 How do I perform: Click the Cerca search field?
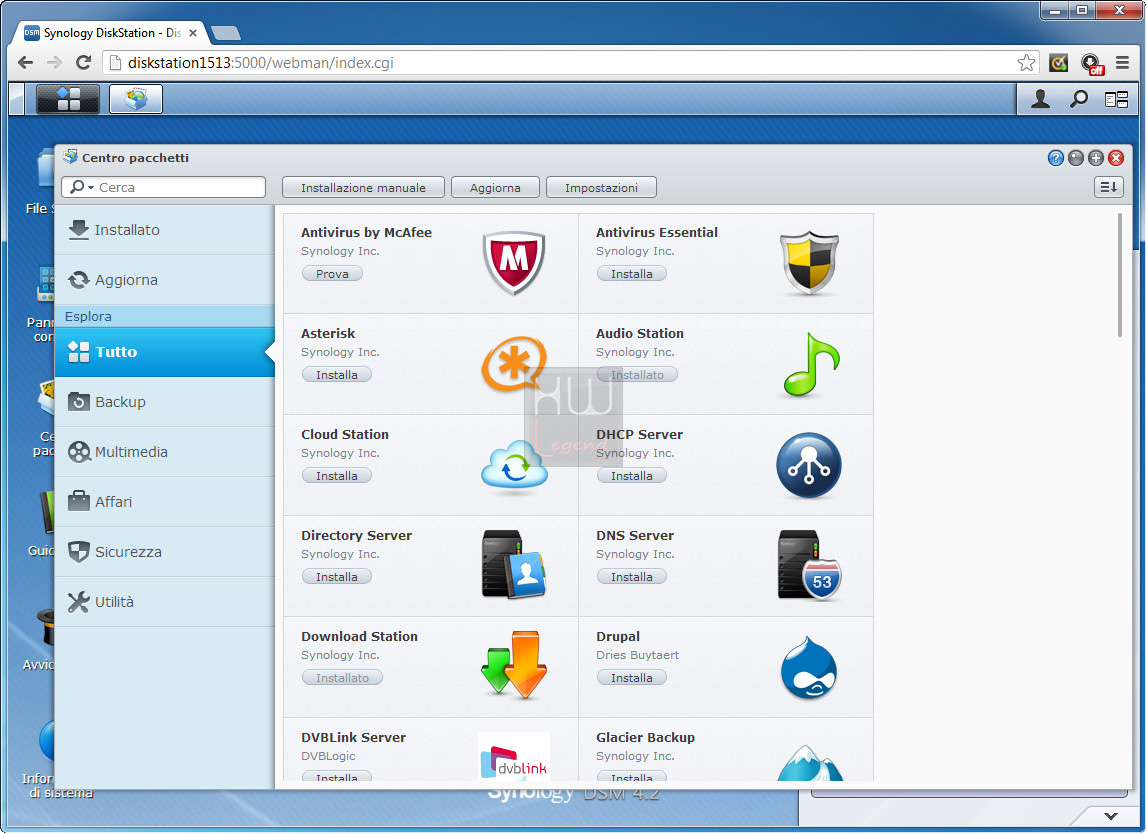pyautogui.click(x=163, y=187)
